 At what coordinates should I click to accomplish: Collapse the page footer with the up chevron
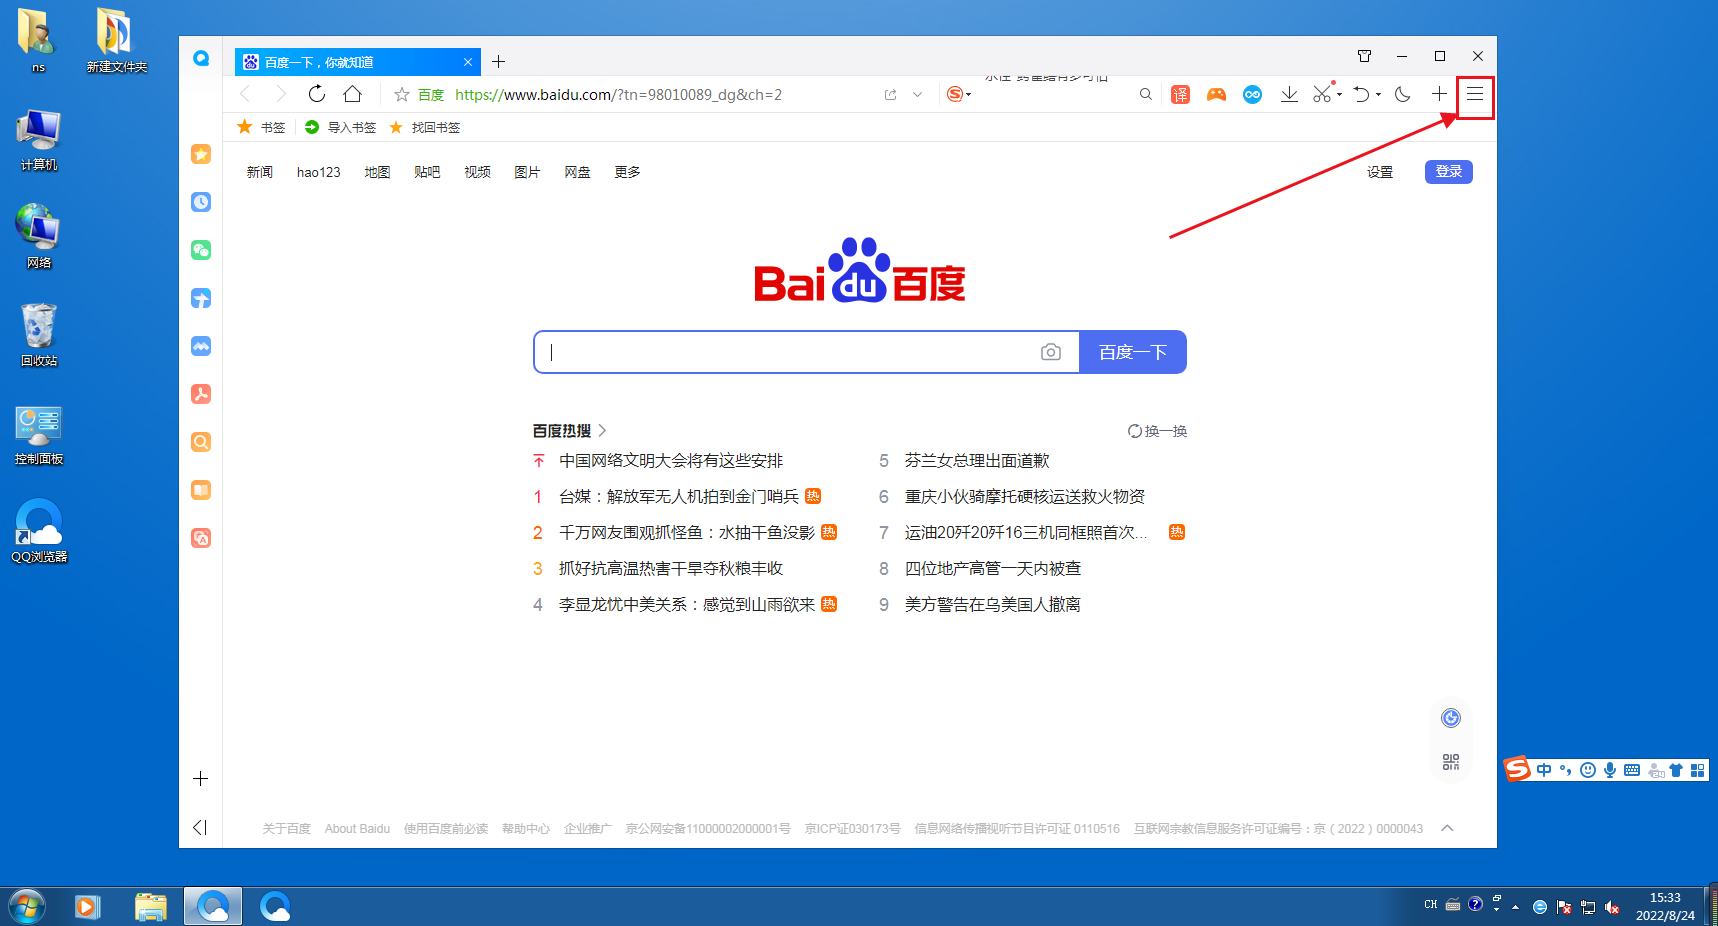tap(1447, 828)
